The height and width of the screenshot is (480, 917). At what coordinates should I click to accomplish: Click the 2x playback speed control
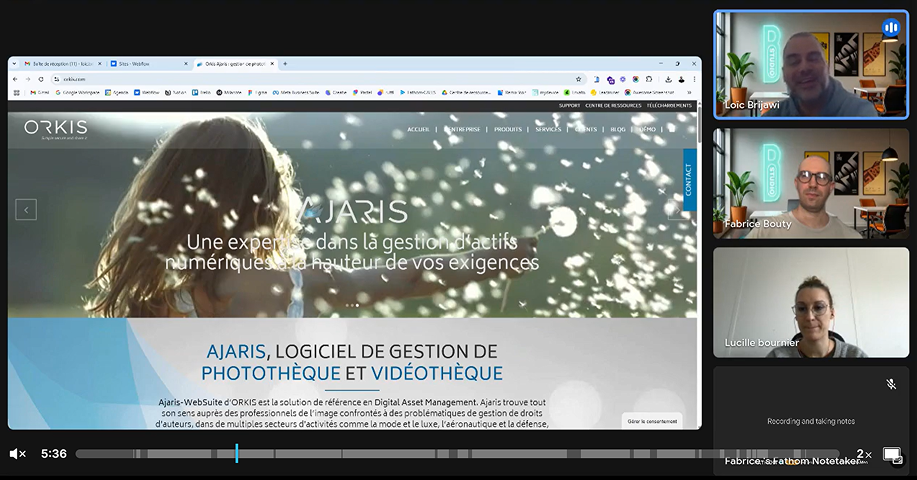click(x=864, y=454)
